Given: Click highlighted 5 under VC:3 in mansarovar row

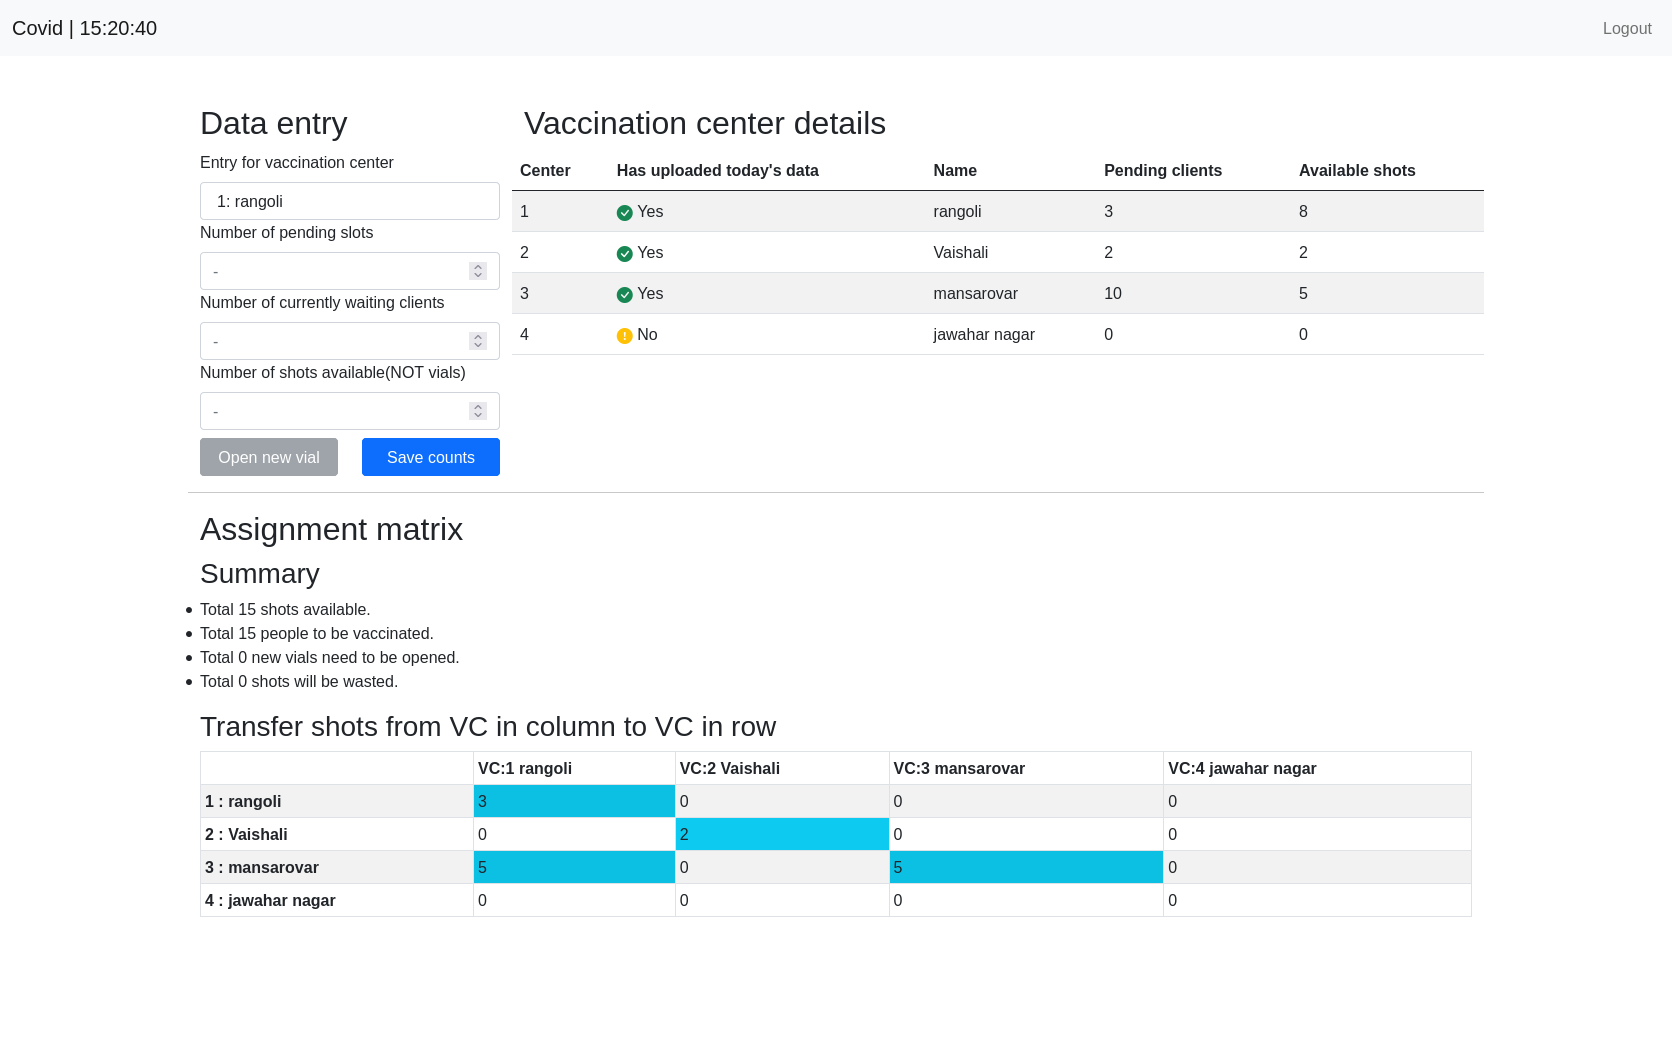Looking at the screenshot, I should tap(1026, 867).
